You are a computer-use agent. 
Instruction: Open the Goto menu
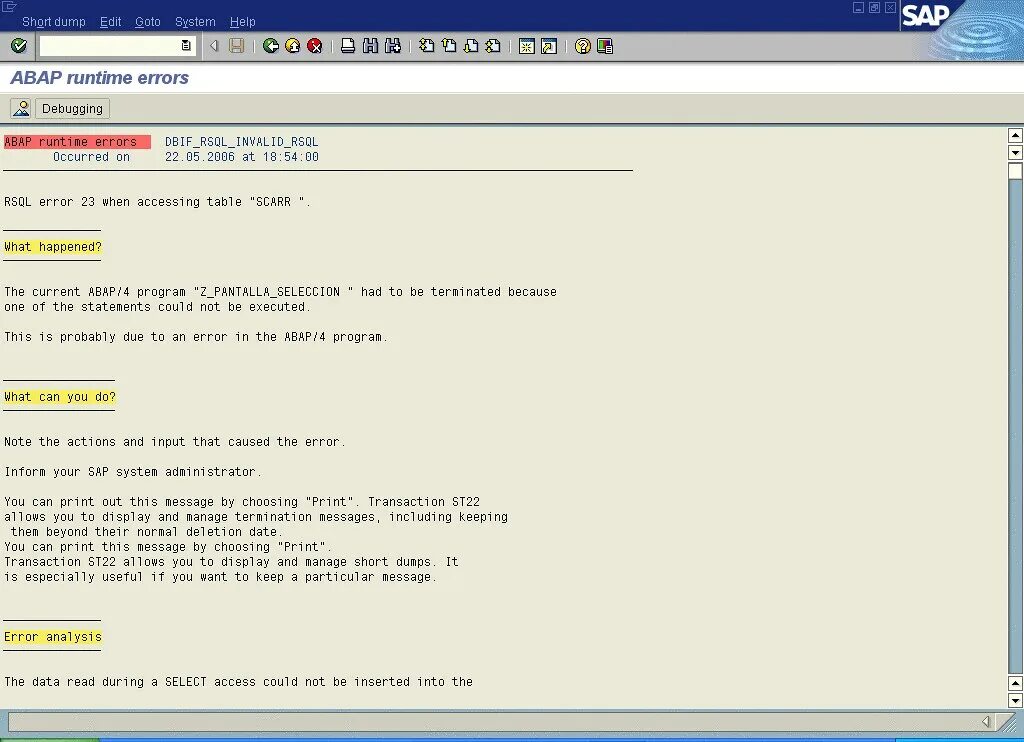tap(148, 22)
